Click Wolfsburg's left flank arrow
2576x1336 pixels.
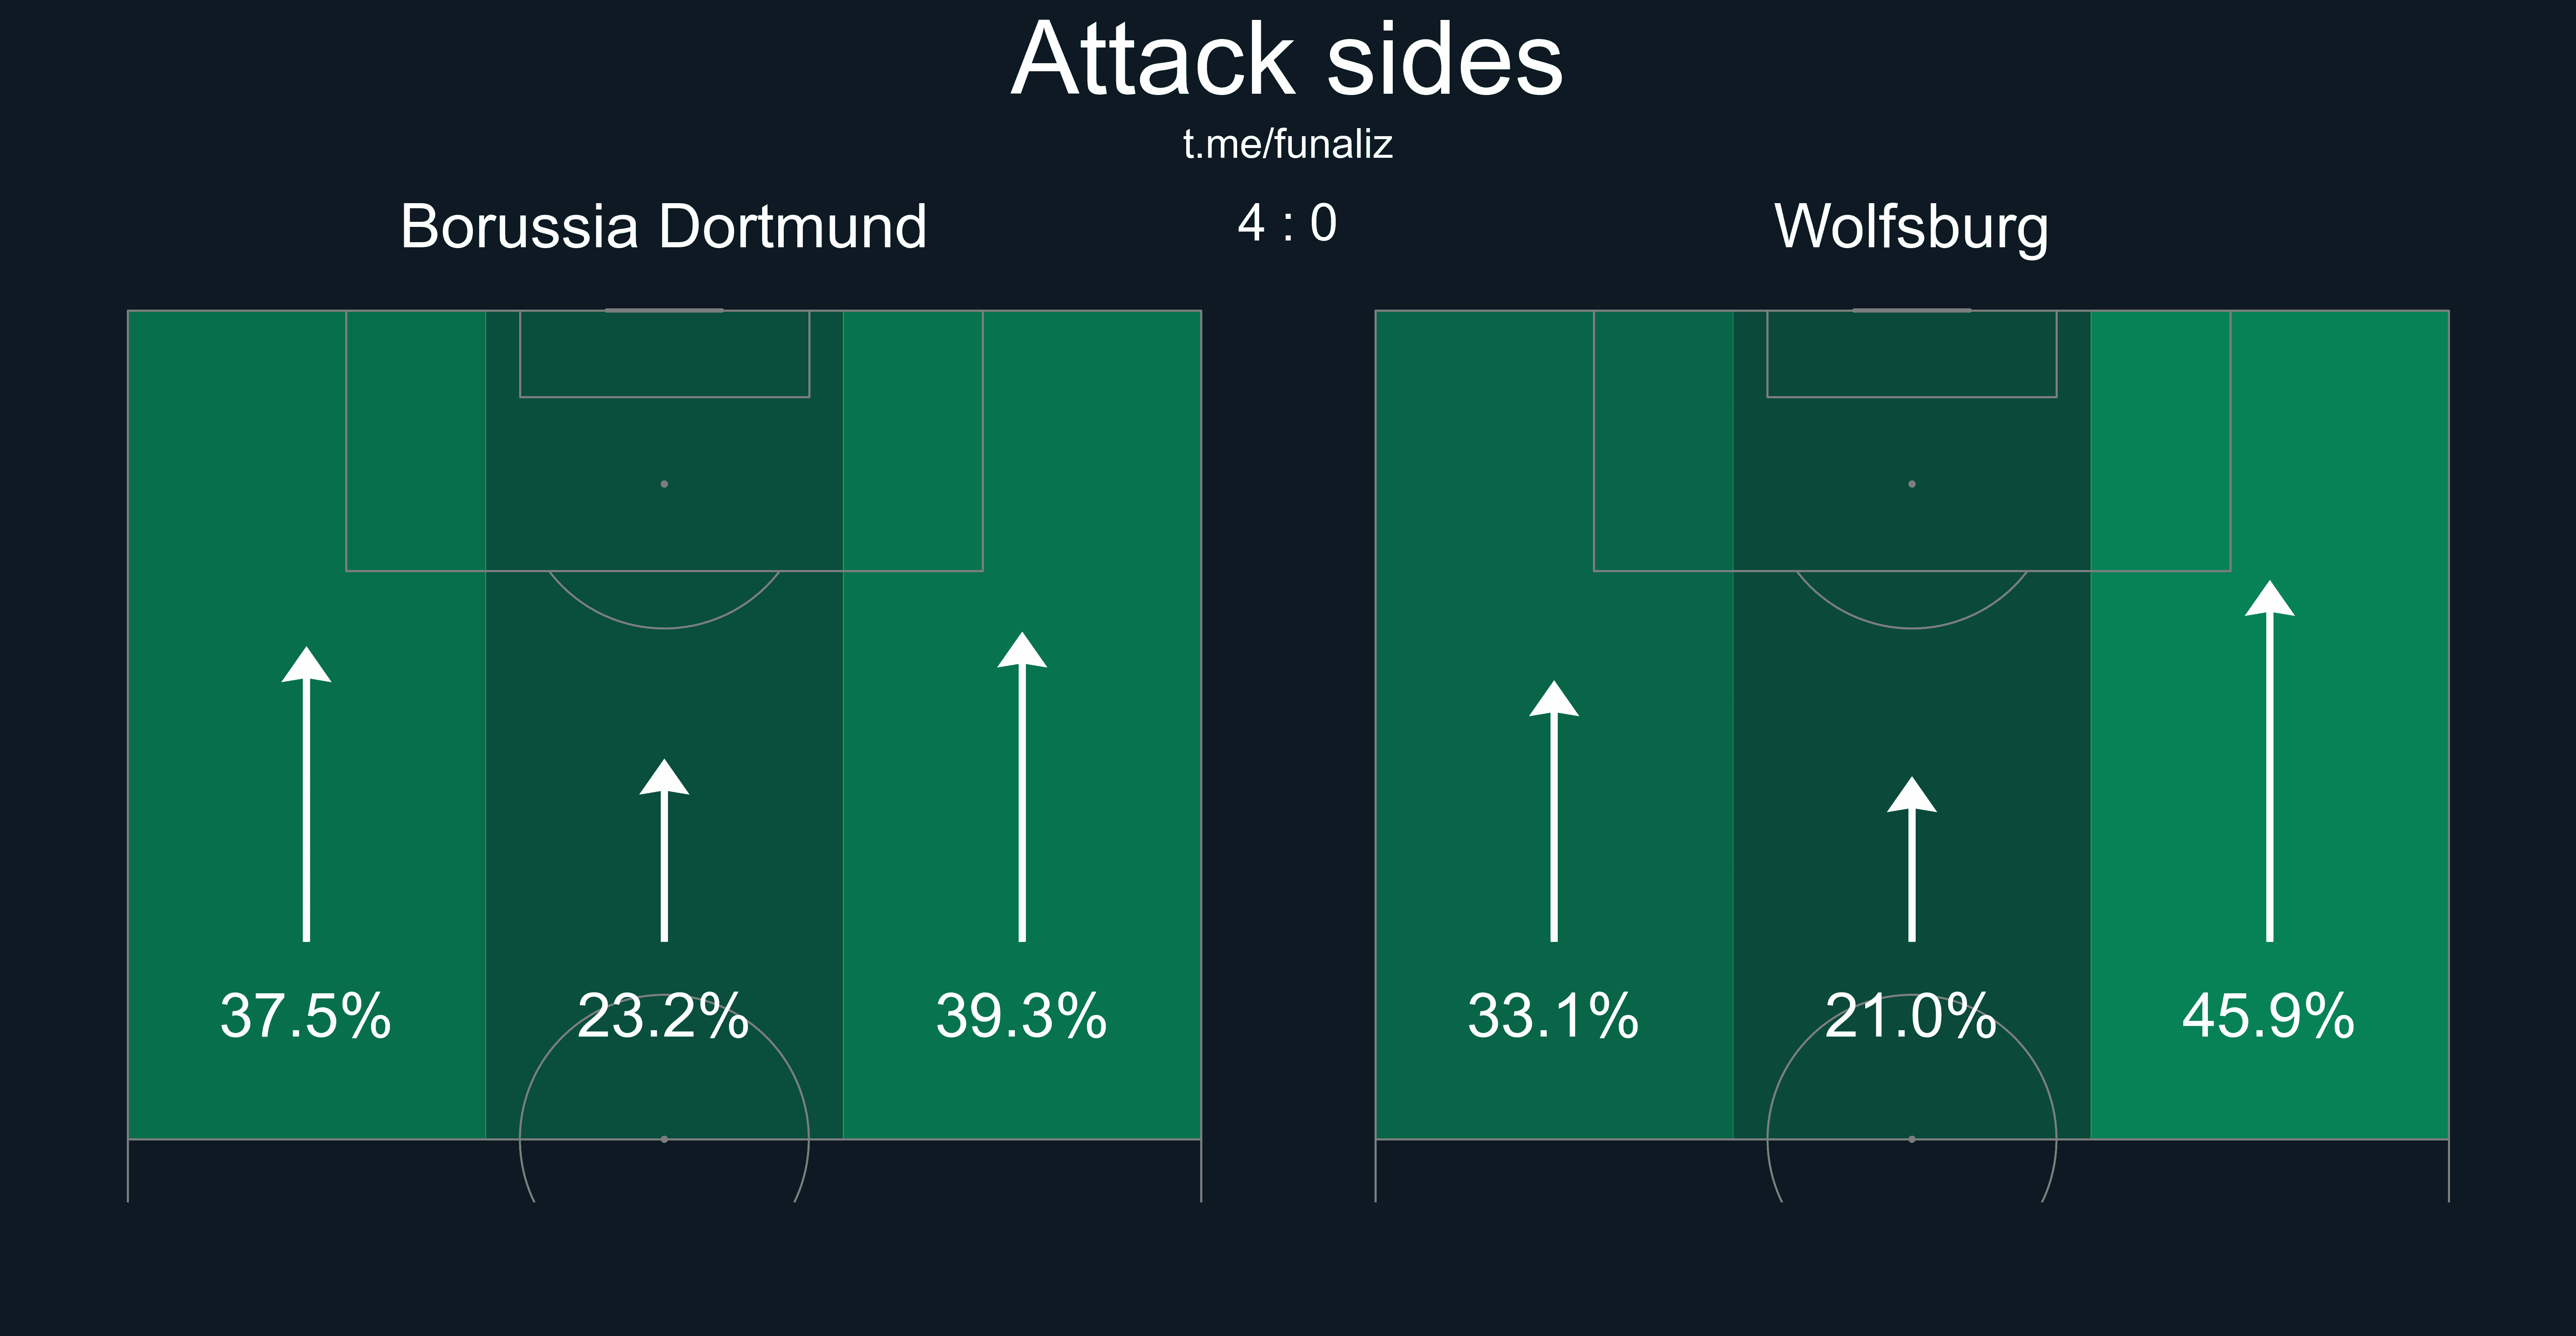coord(1554,811)
